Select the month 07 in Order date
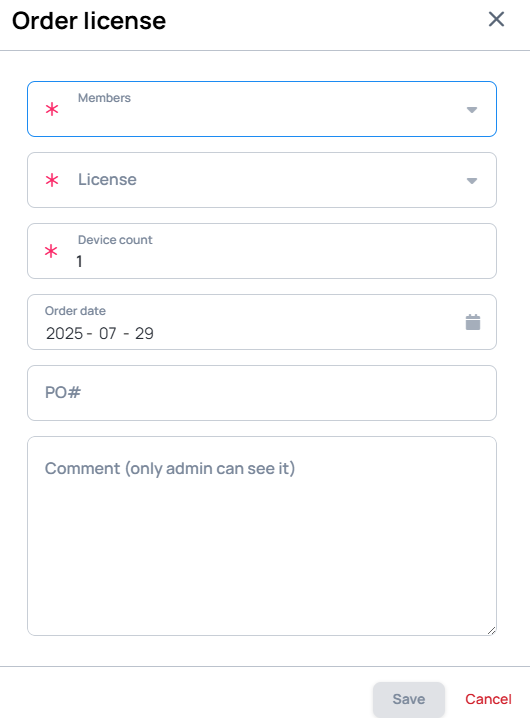This screenshot has width=530, height=718. coord(108,333)
